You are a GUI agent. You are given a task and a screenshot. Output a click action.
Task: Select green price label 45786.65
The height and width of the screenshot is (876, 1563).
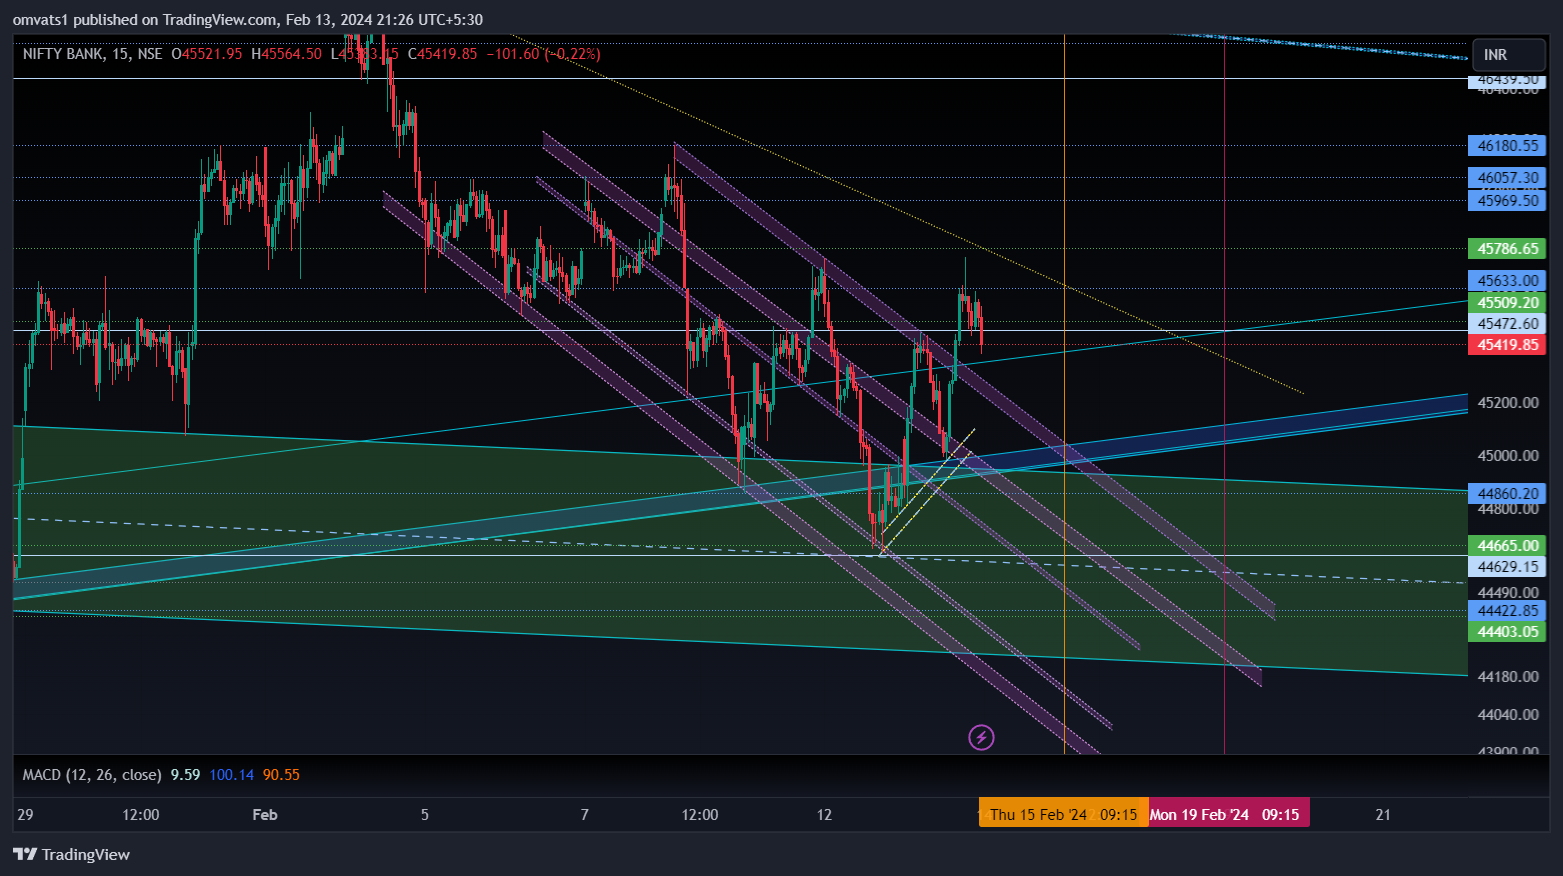point(1507,249)
